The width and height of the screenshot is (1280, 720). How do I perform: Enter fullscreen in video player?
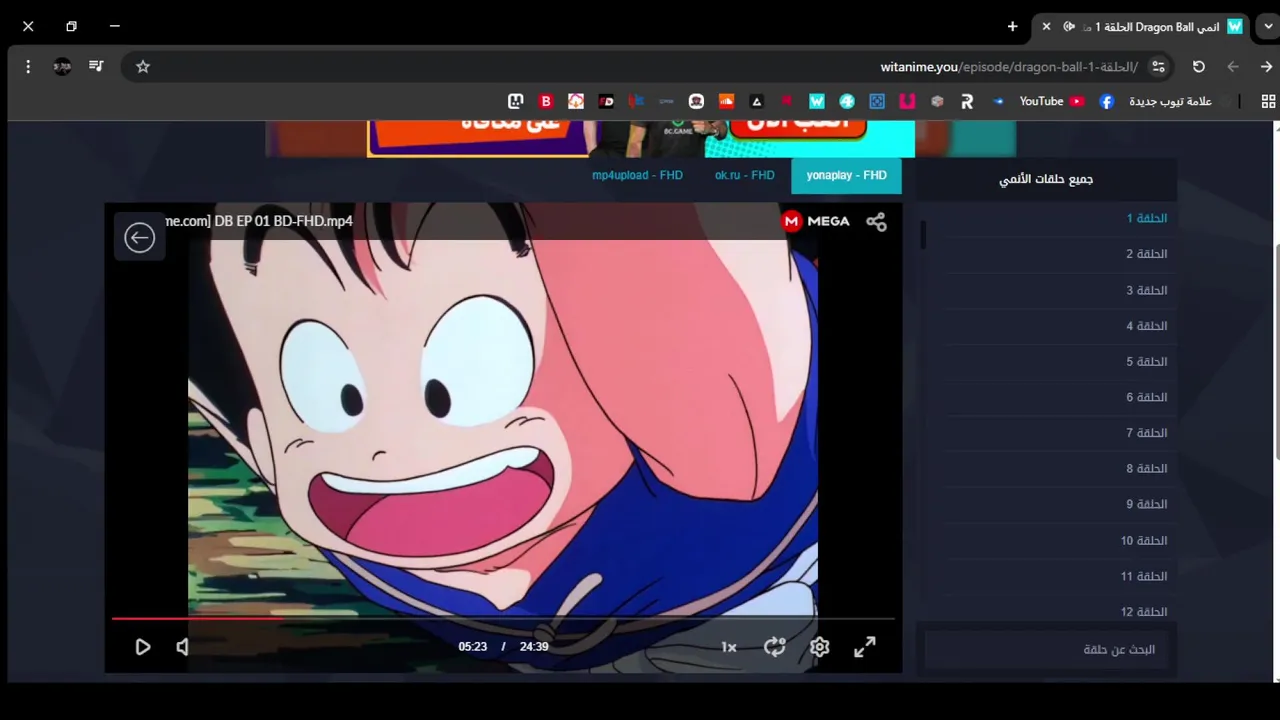(x=865, y=647)
